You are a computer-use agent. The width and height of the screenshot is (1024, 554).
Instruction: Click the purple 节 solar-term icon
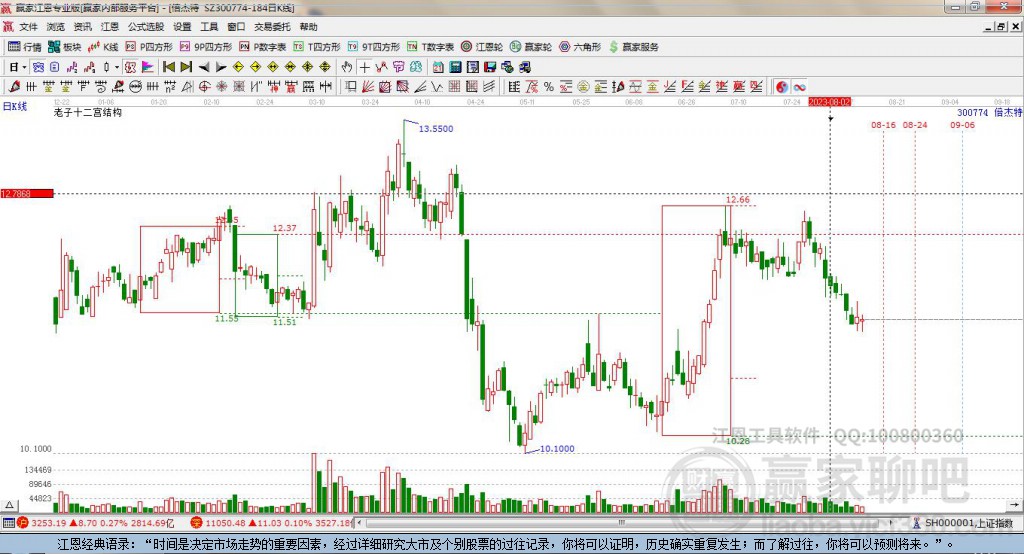pyautogui.click(x=398, y=67)
